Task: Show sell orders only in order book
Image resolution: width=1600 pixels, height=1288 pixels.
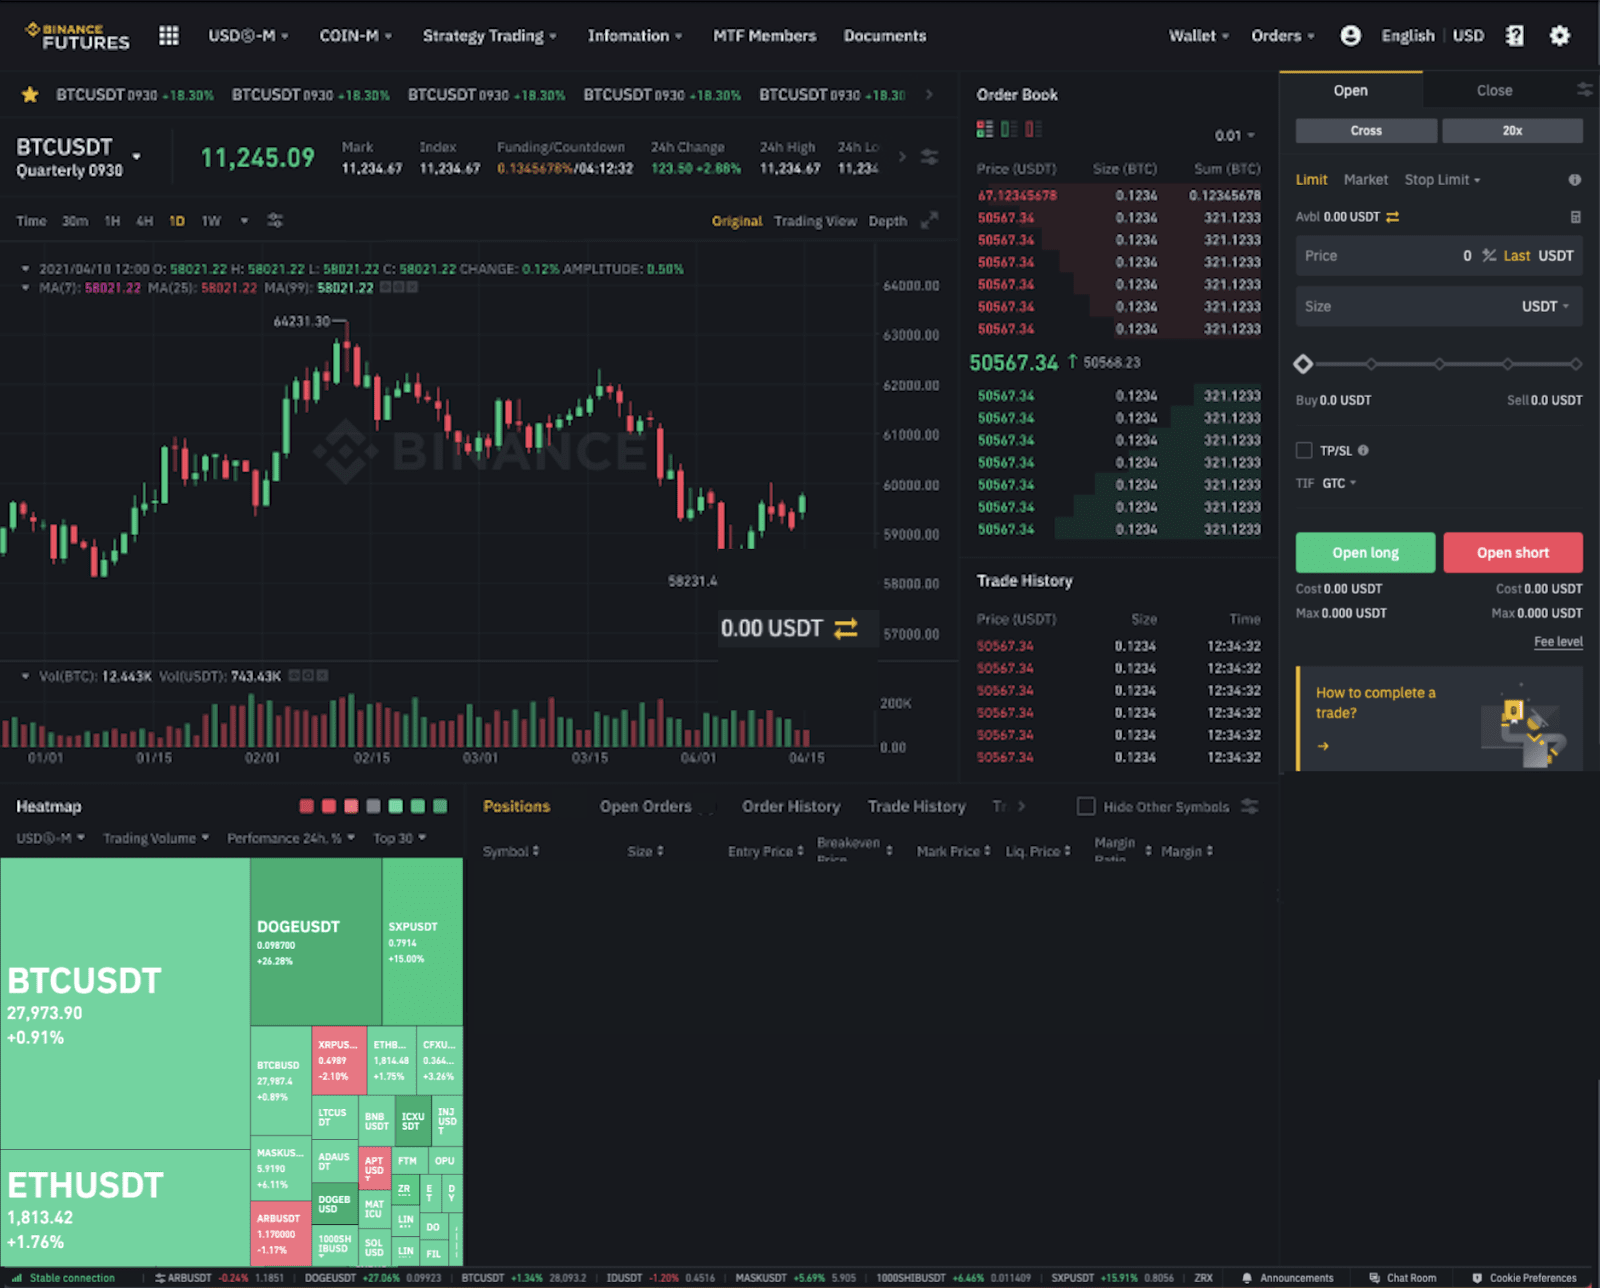Action: [x=1033, y=129]
